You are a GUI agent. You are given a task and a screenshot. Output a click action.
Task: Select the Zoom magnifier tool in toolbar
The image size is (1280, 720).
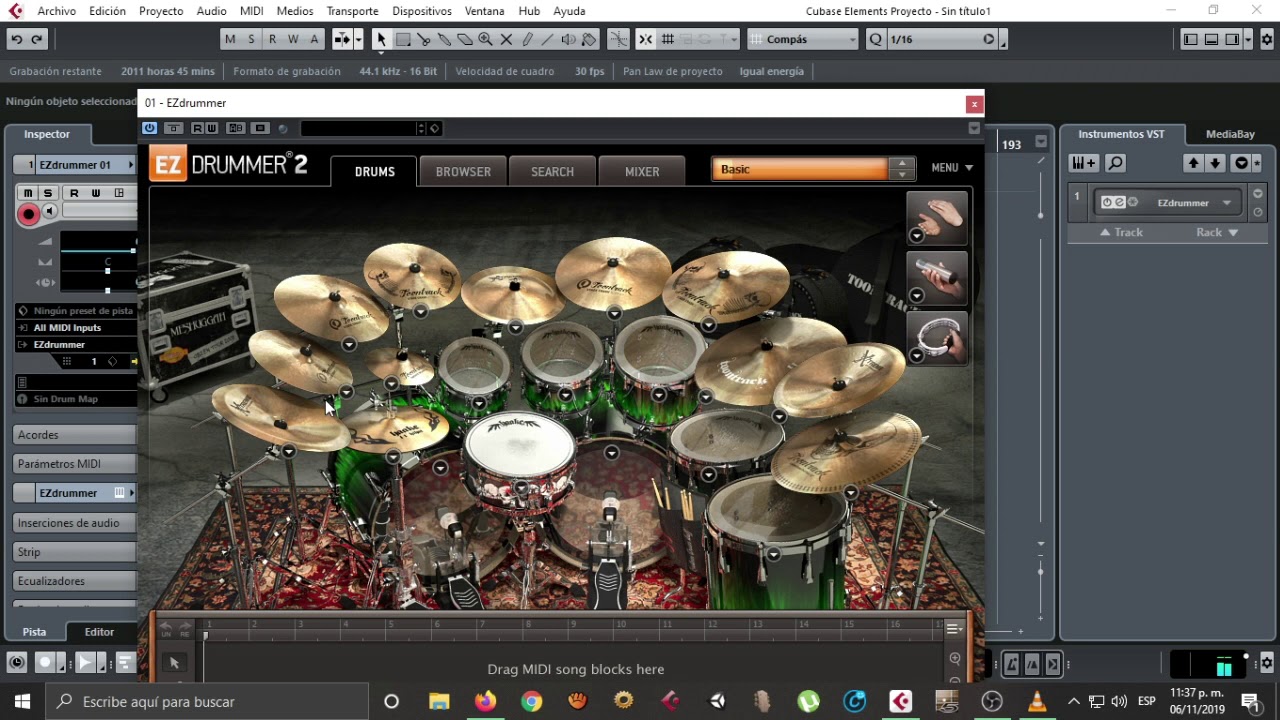[485, 39]
